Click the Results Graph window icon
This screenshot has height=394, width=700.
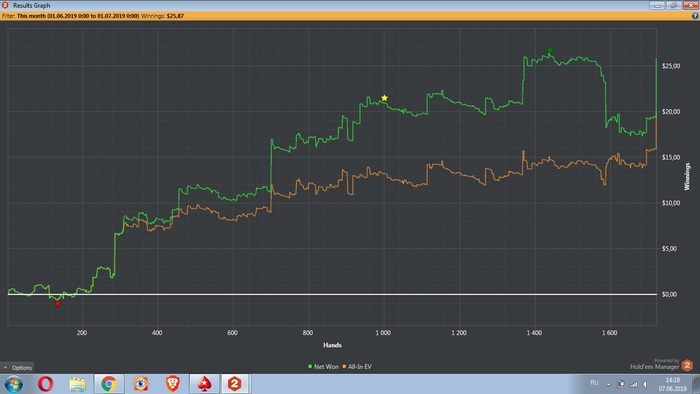click(5, 5)
